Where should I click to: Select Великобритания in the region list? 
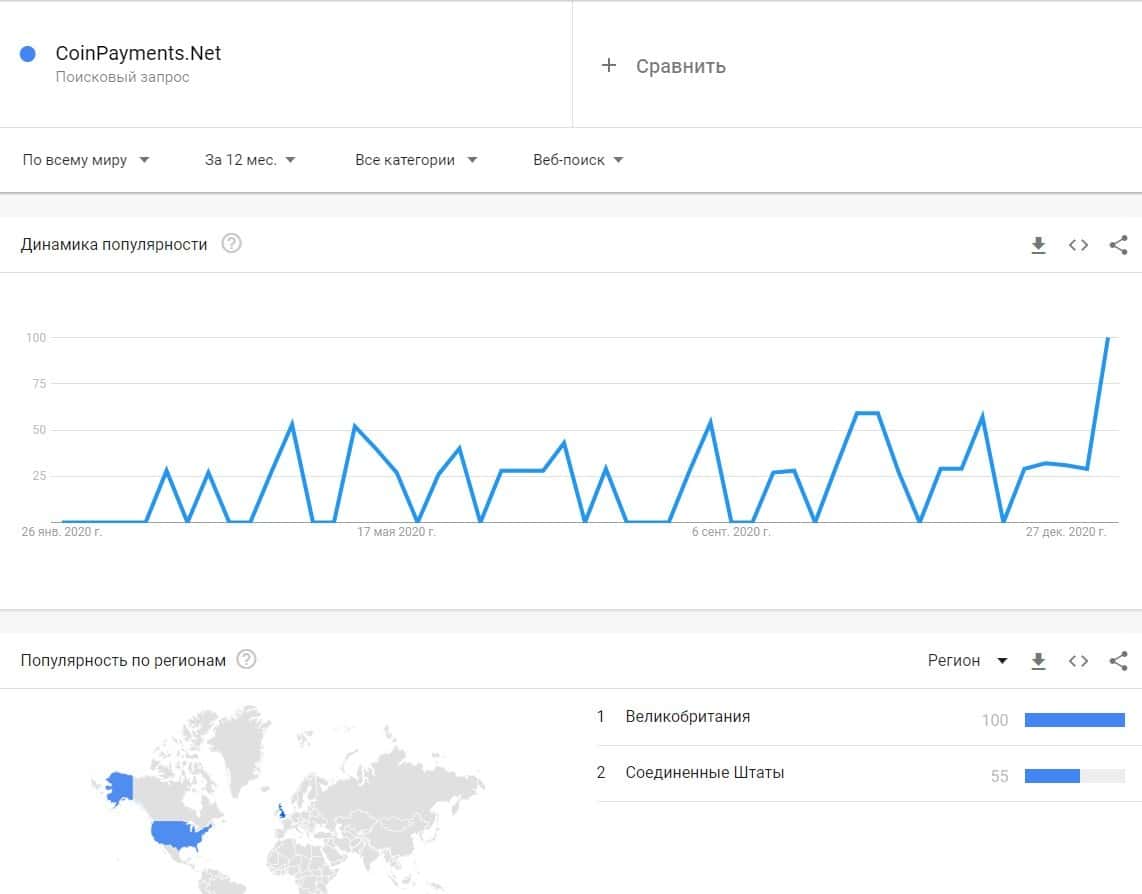click(x=687, y=717)
